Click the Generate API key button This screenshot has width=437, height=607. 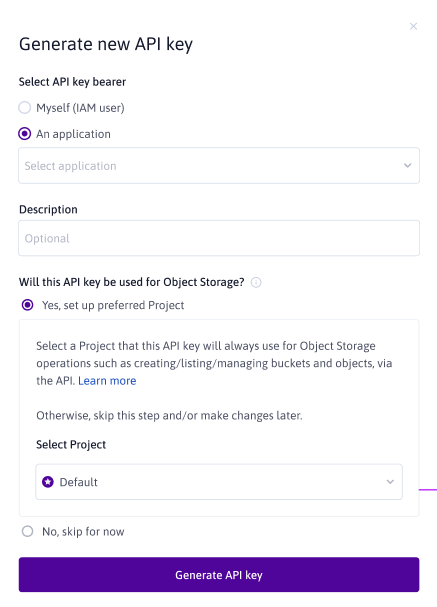(x=219, y=574)
